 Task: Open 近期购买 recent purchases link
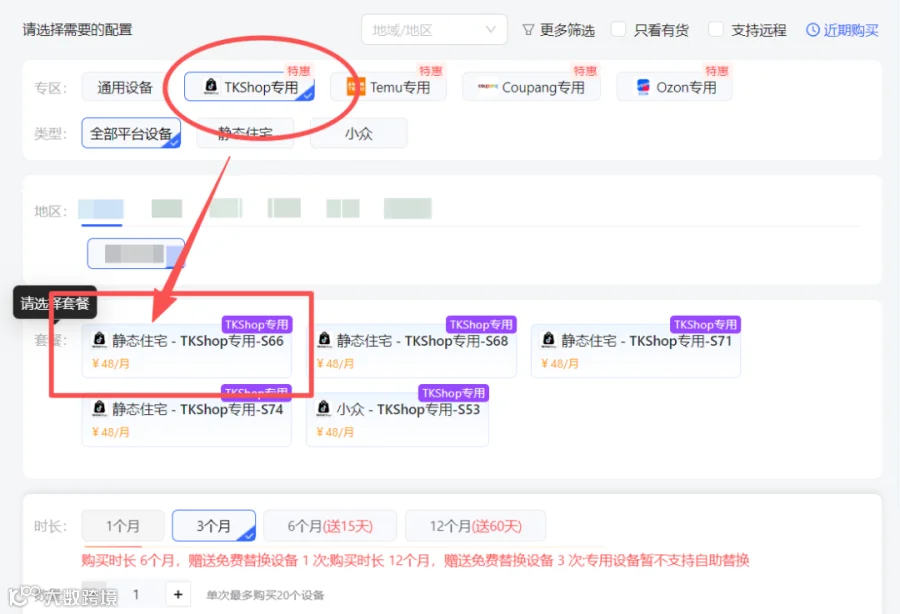(851, 30)
